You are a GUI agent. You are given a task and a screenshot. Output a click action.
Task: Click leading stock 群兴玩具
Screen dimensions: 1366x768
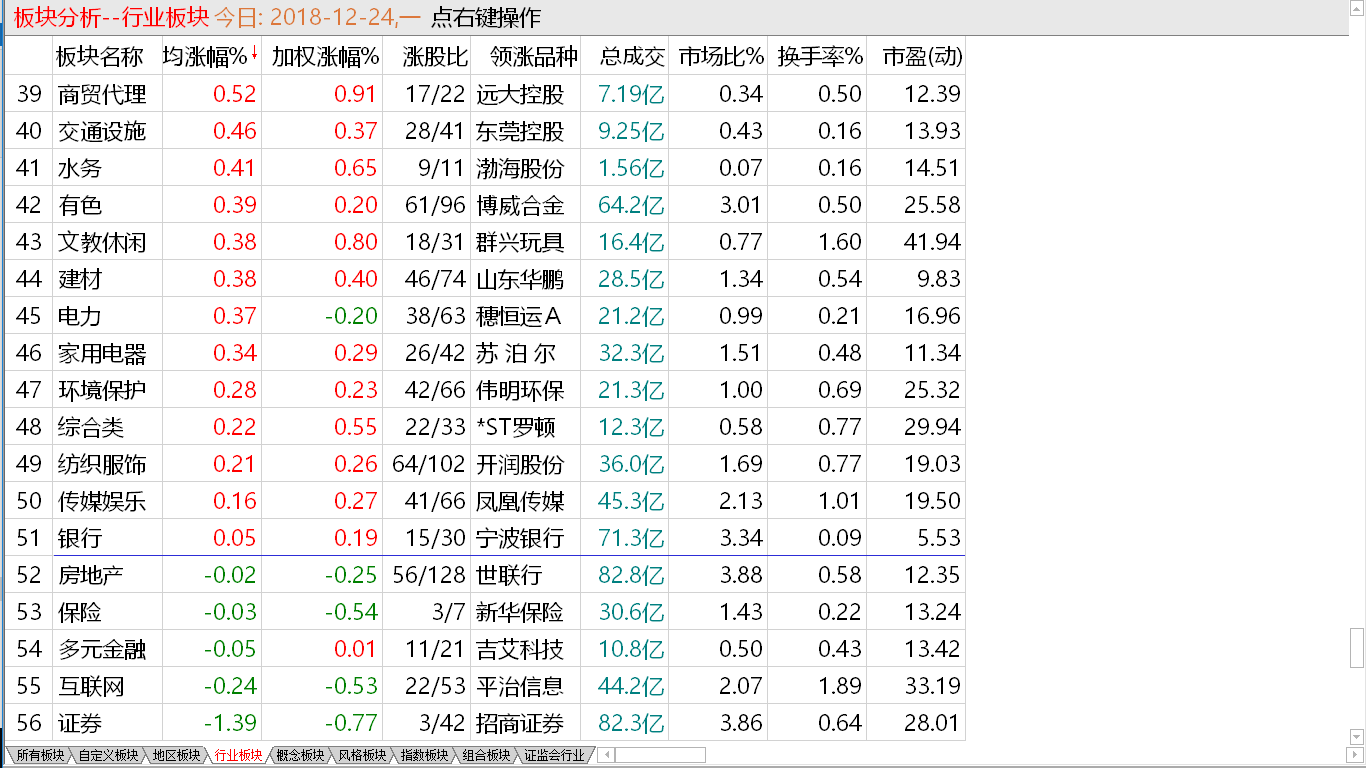pos(520,242)
